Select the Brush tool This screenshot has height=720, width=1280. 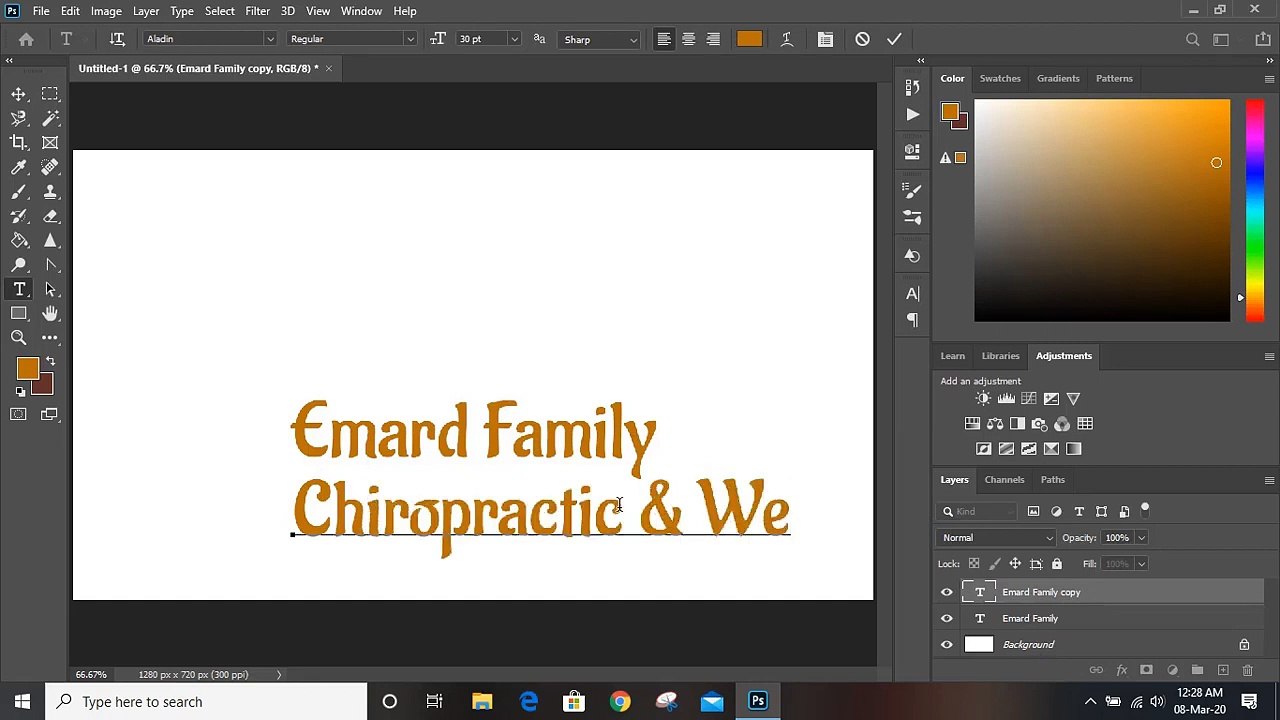coord(19,192)
